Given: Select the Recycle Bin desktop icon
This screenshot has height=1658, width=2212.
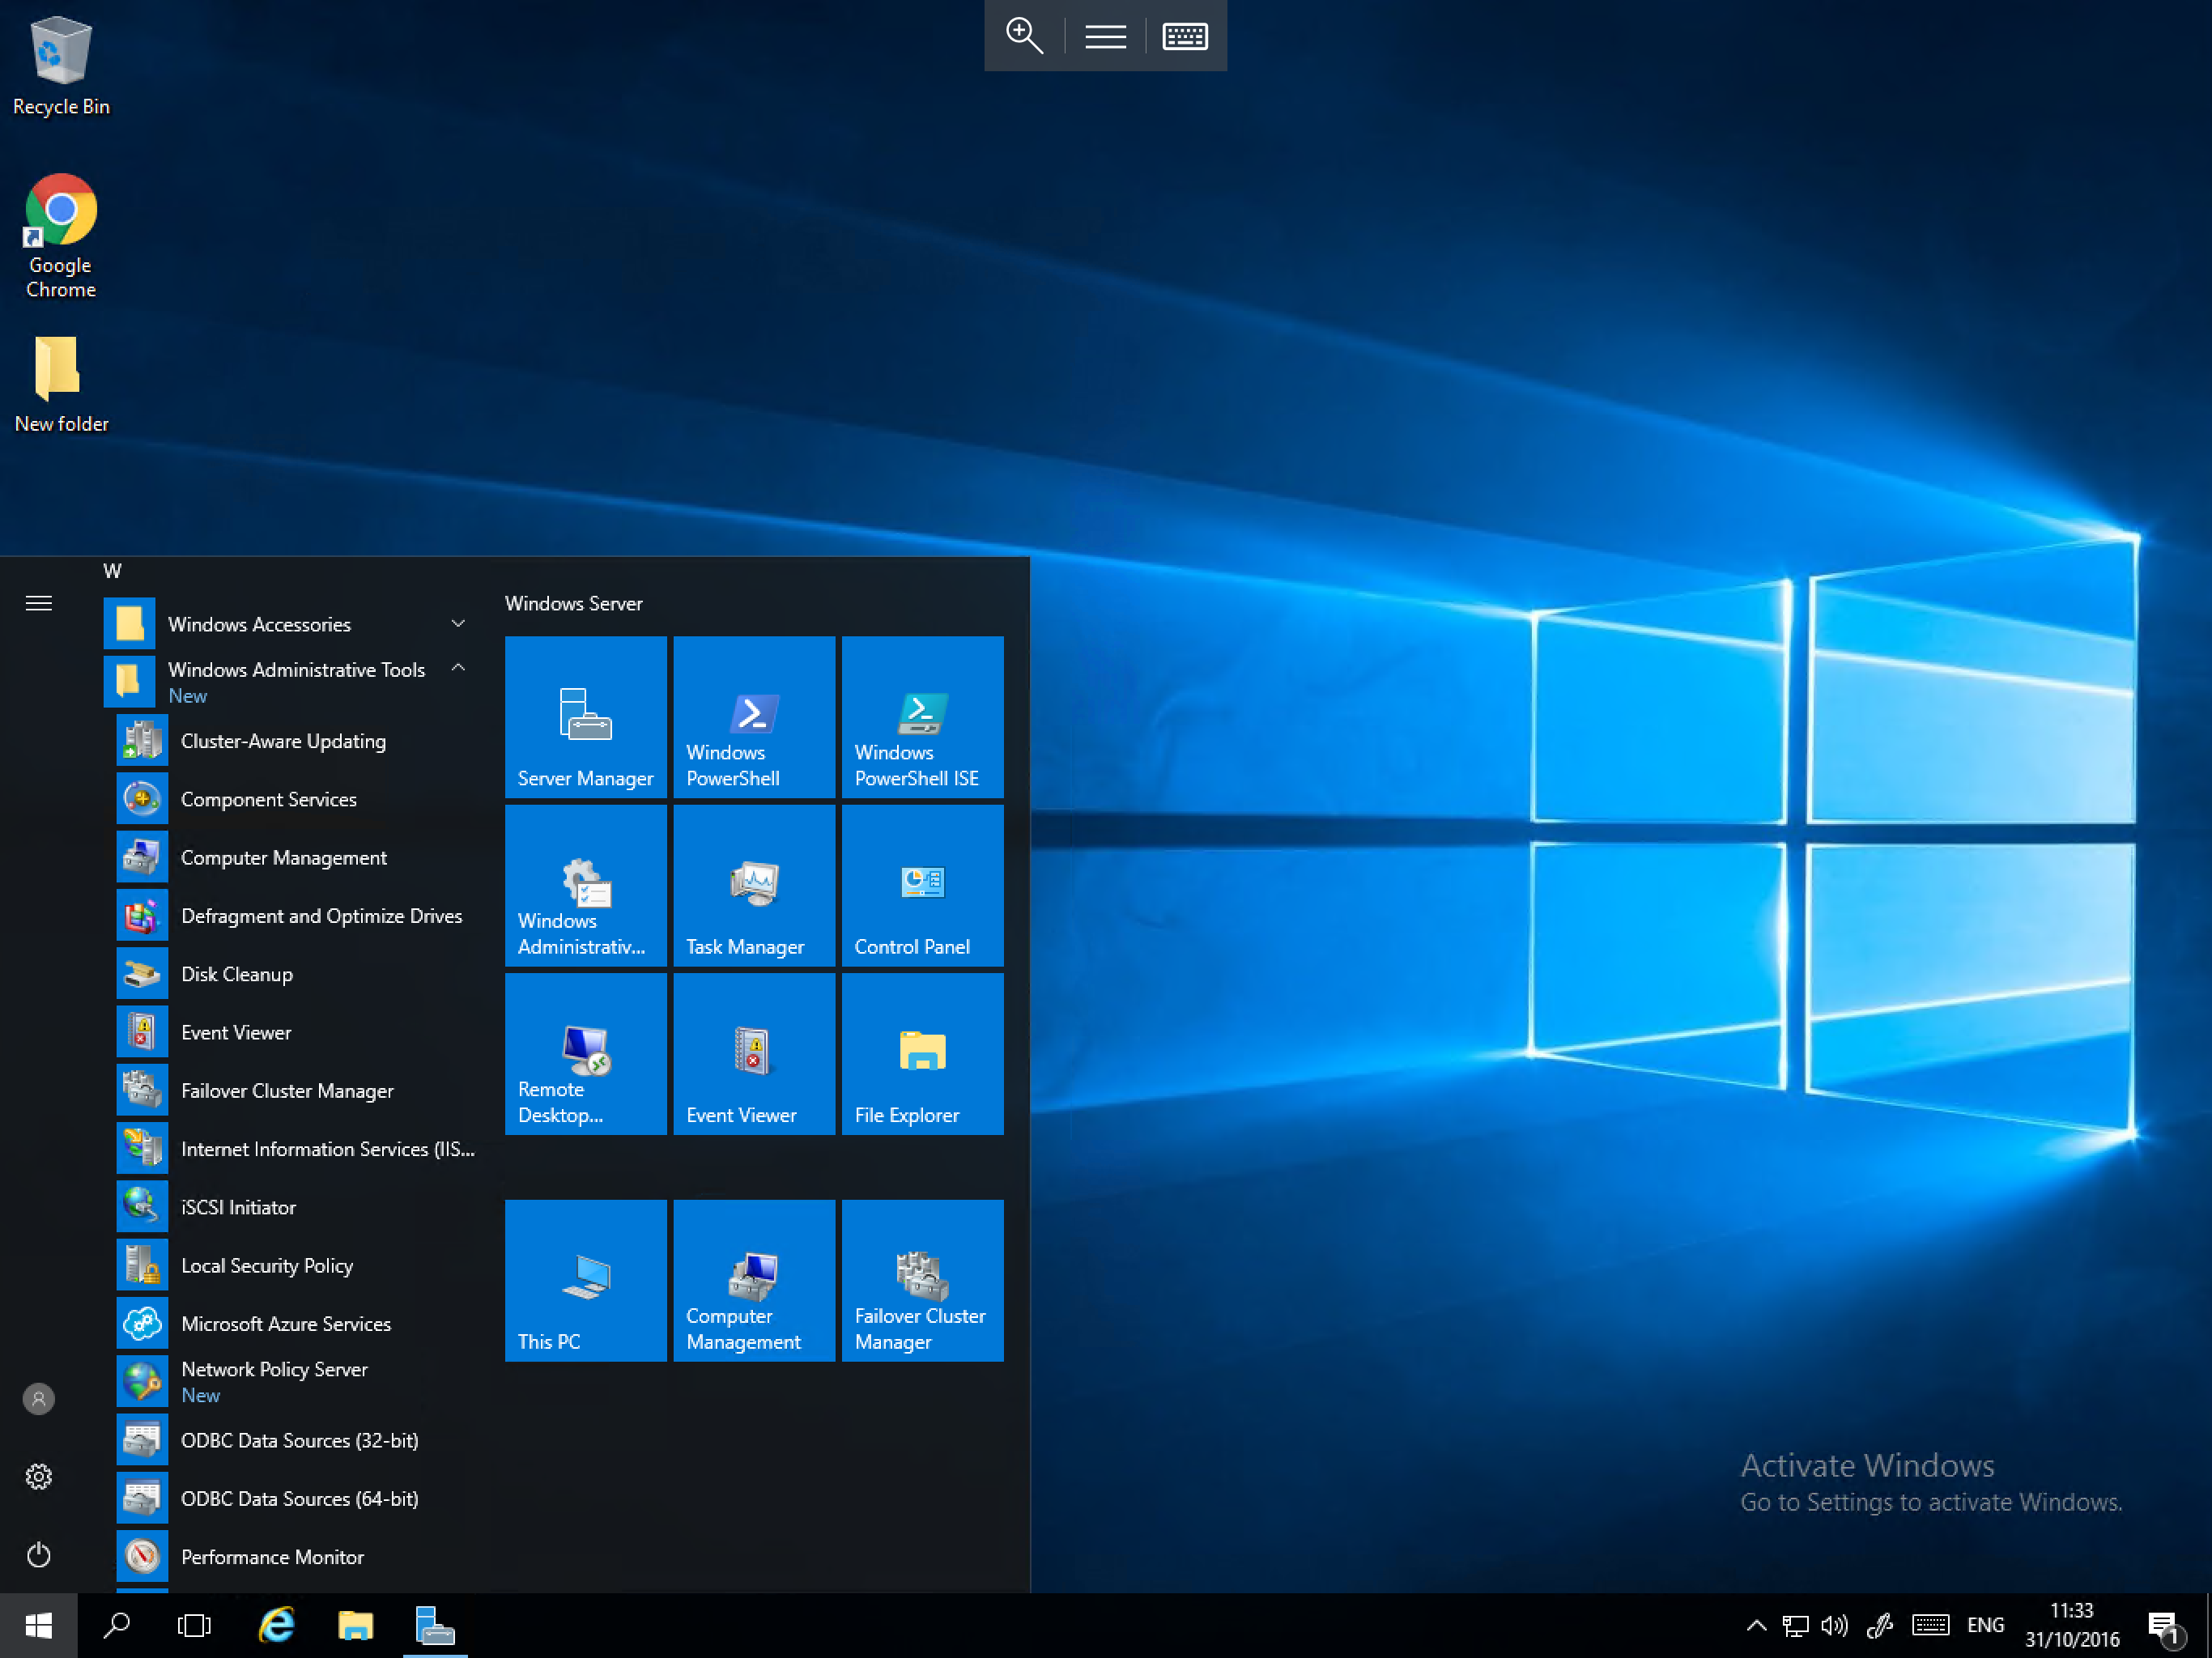Looking at the screenshot, I should (x=61, y=66).
